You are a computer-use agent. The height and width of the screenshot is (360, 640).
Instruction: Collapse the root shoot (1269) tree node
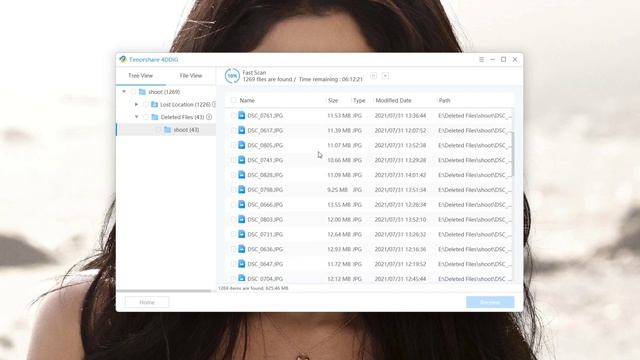pyautogui.click(x=124, y=92)
